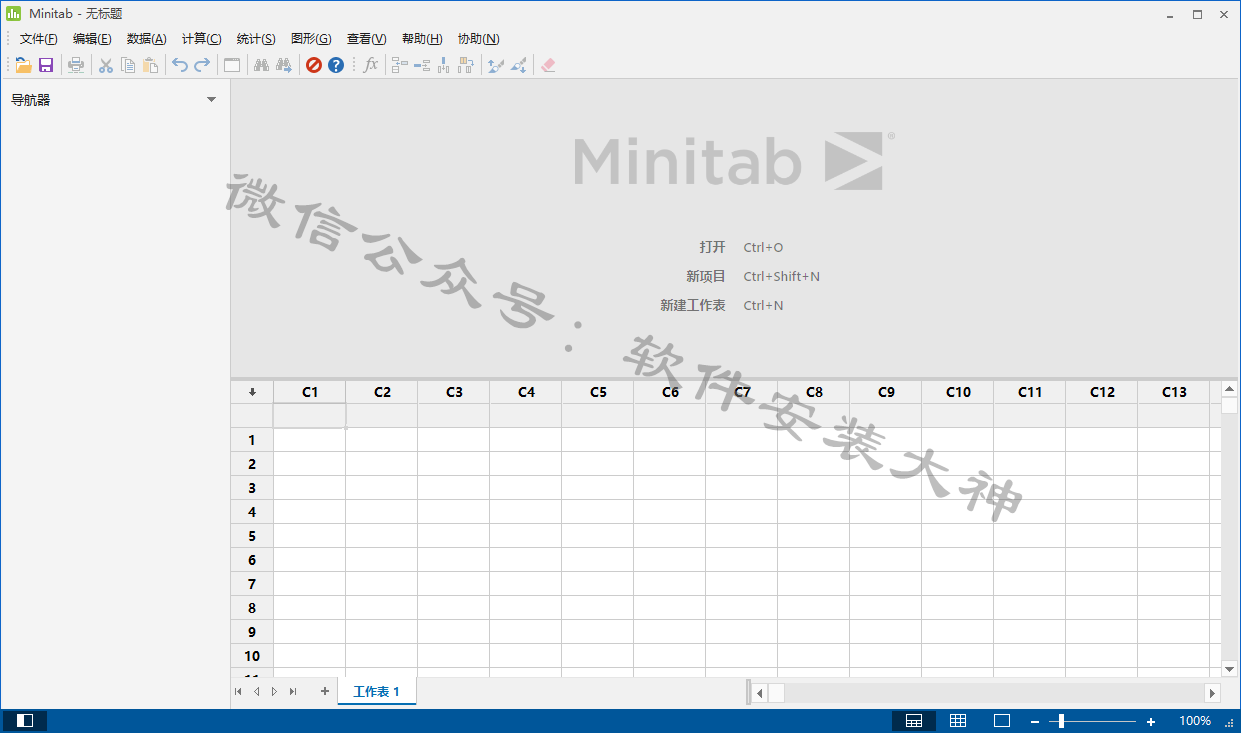Open Help with the blue question icon
Image resolution: width=1241 pixels, height=733 pixels.
tap(336, 65)
